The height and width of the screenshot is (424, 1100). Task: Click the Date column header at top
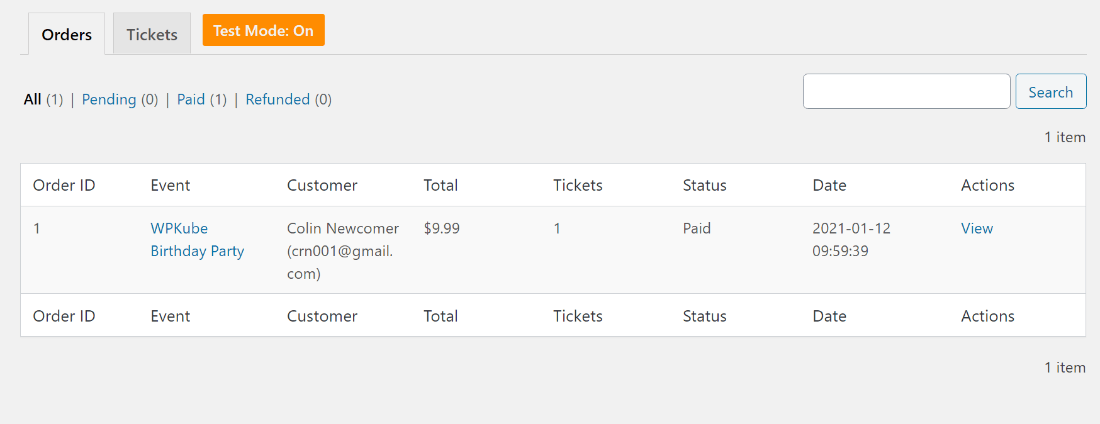829,185
